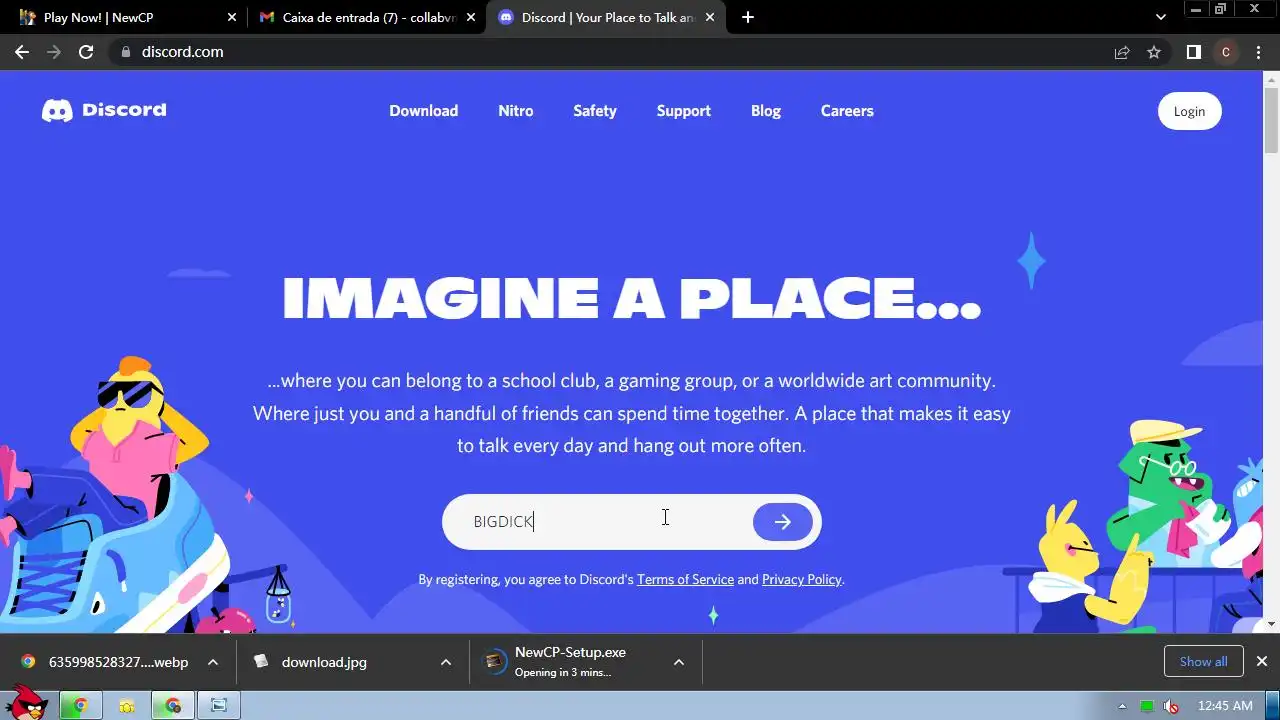The height and width of the screenshot is (720, 1280).
Task: Open a new browser tab
Action: (x=748, y=17)
